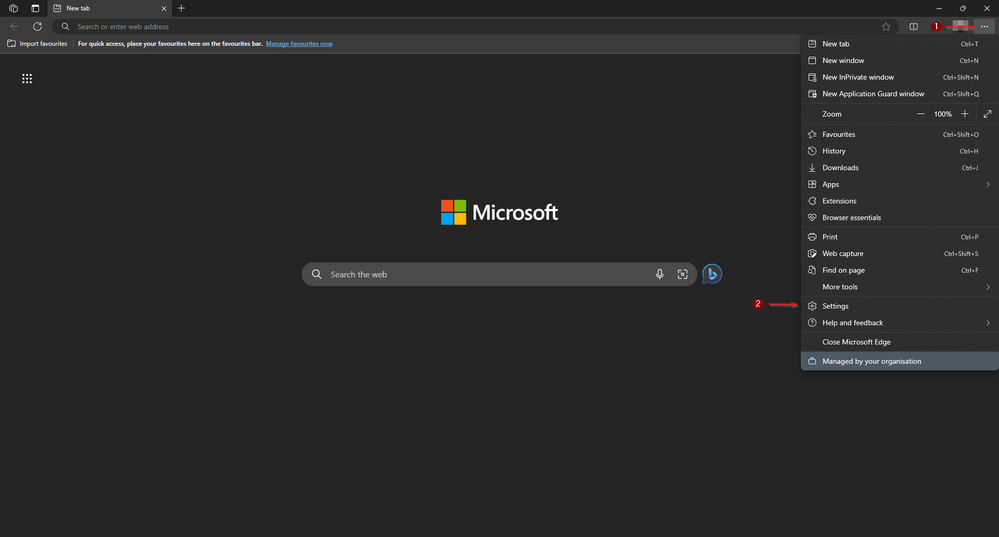Click the search magnifier in web search box
Viewport: 999px width, 537px height.
tap(317, 274)
